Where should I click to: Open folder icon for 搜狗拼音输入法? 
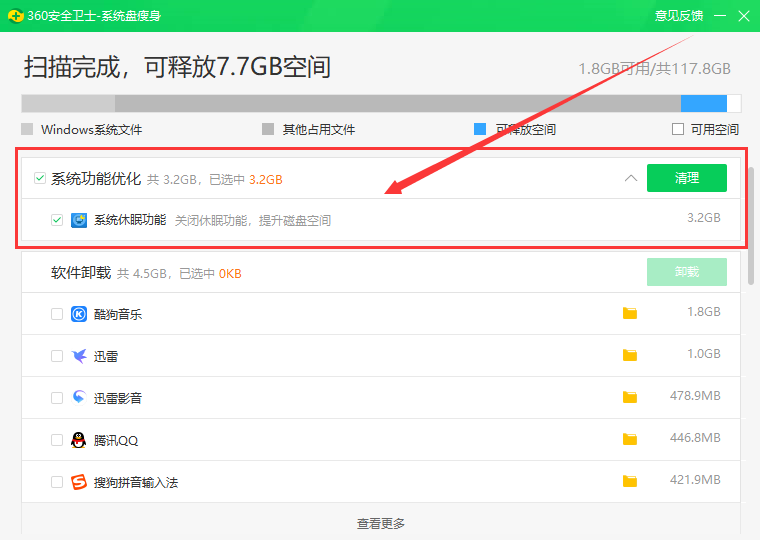(x=630, y=481)
